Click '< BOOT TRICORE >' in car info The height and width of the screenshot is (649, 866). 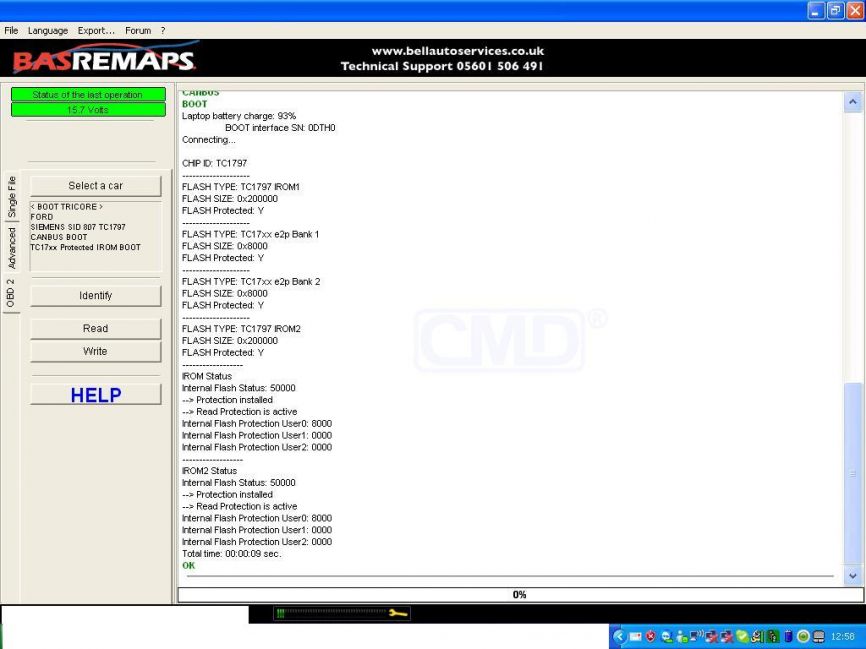point(67,207)
